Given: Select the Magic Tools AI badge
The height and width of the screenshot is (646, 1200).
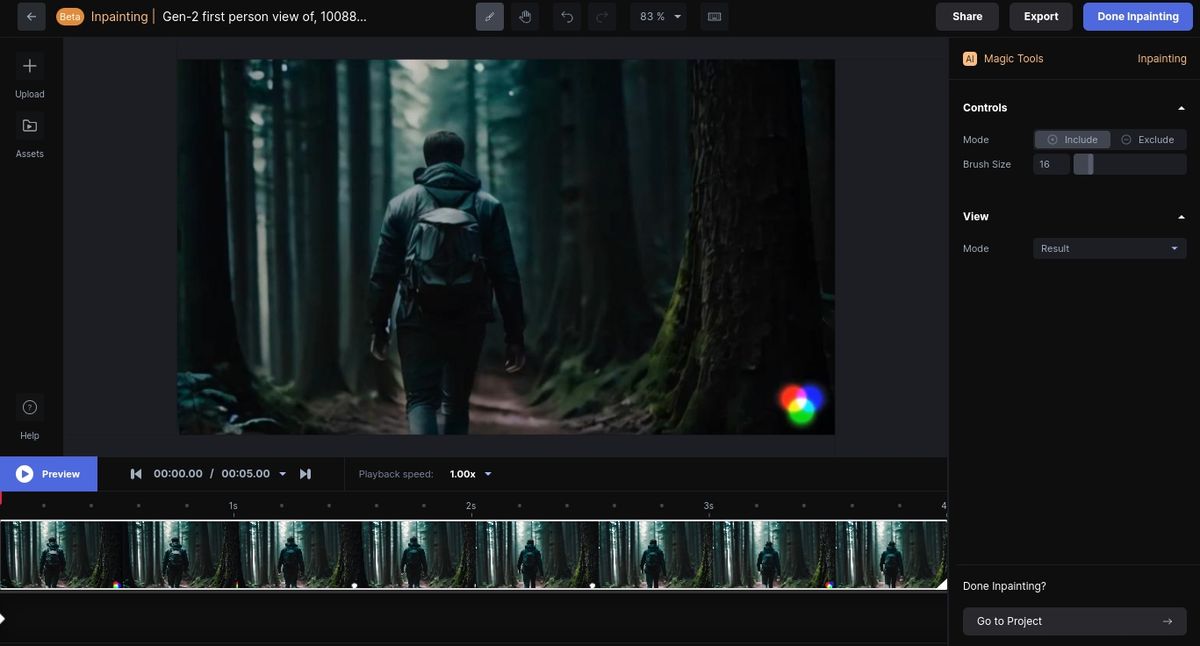Looking at the screenshot, I should (969, 58).
